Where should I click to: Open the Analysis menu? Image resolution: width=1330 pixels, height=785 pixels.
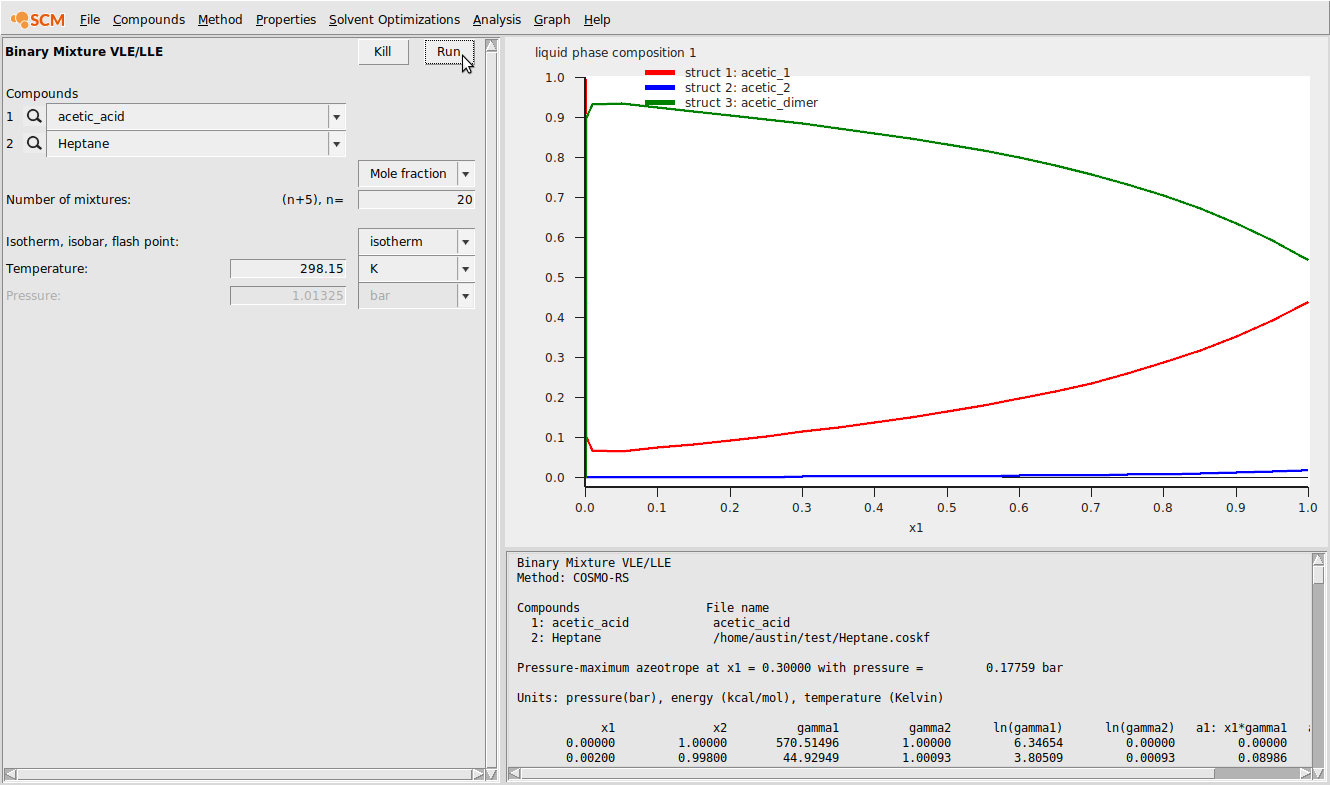click(x=497, y=19)
